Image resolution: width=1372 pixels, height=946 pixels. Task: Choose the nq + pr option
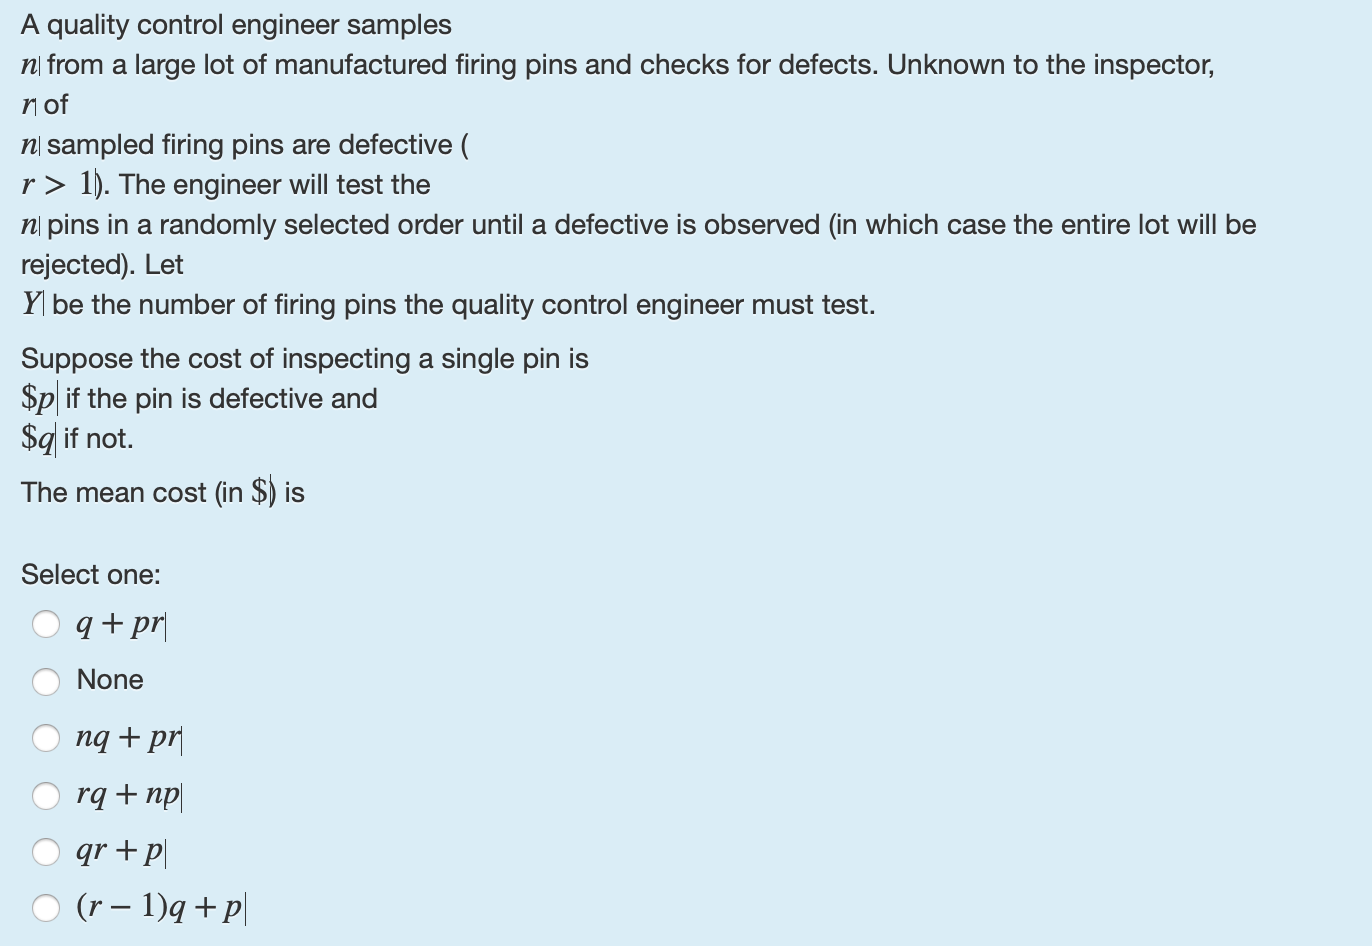[x=47, y=738]
